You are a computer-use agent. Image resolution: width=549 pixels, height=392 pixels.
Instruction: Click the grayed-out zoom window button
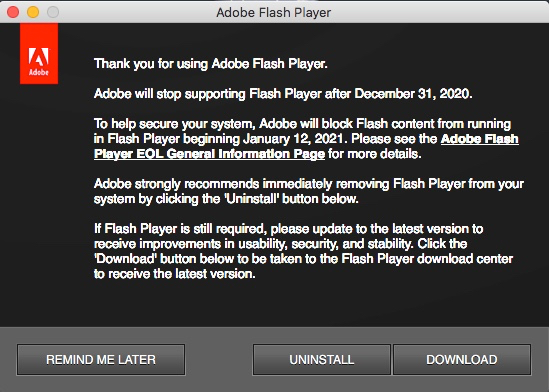pyautogui.click(x=53, y=12)
